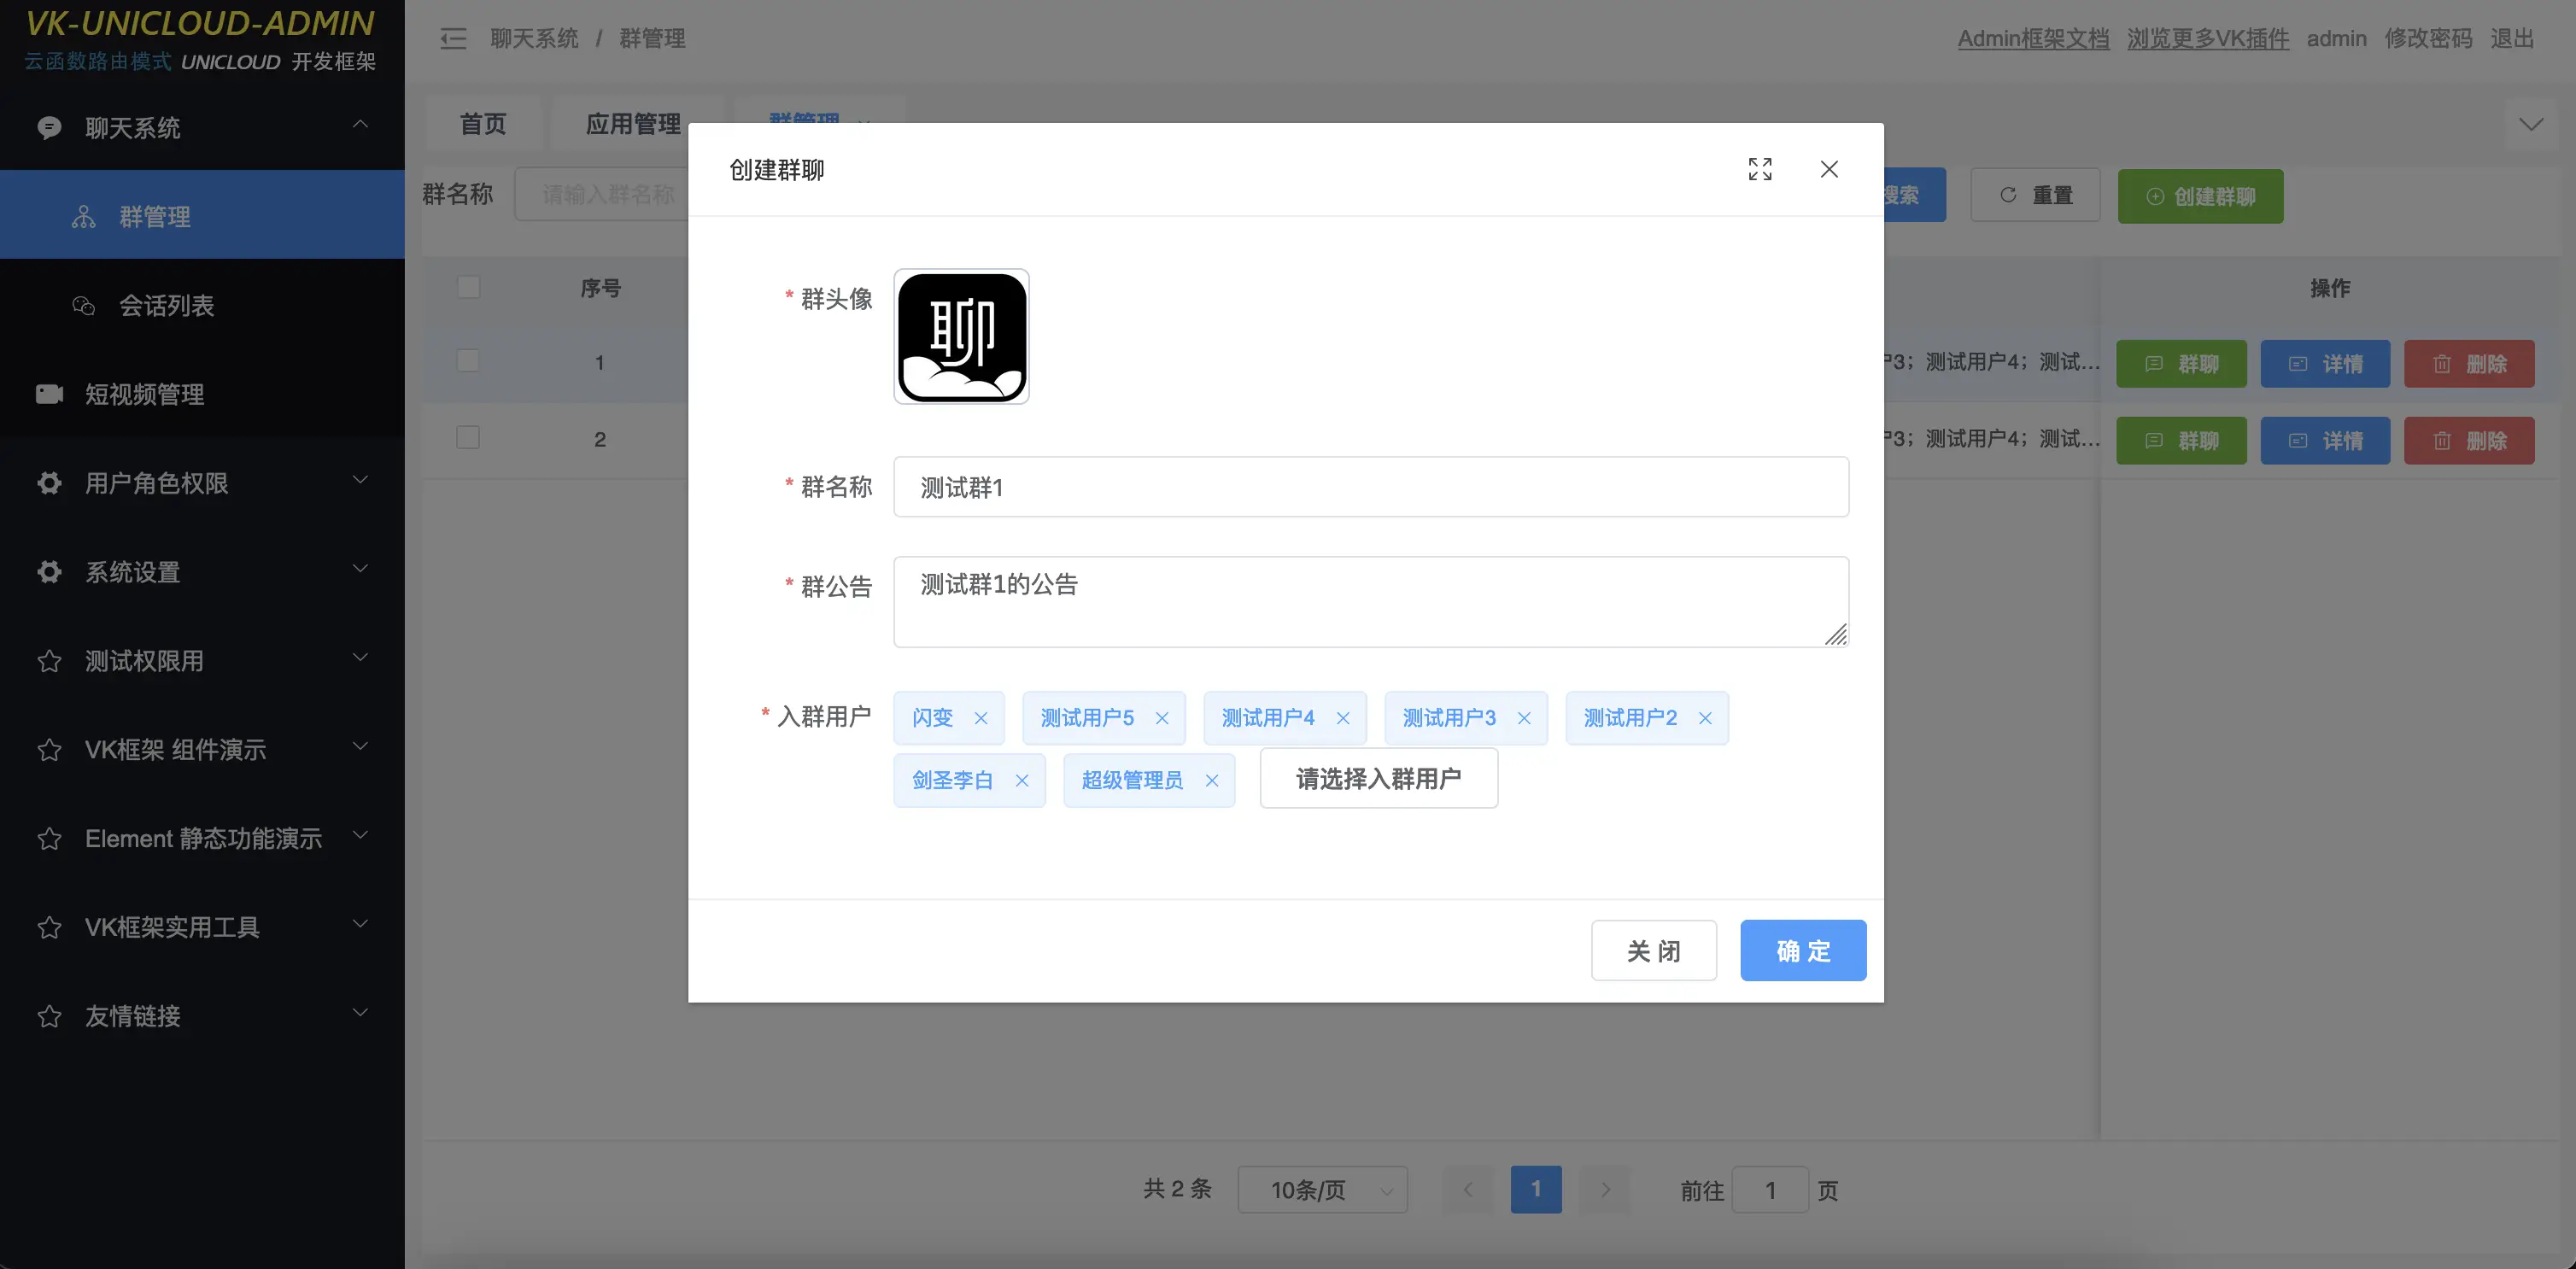This screenshot has height=1269, width=2576.
Task: Open the Admin框架文档 link
Action: pyautogui.click(x=2033, y=38)
